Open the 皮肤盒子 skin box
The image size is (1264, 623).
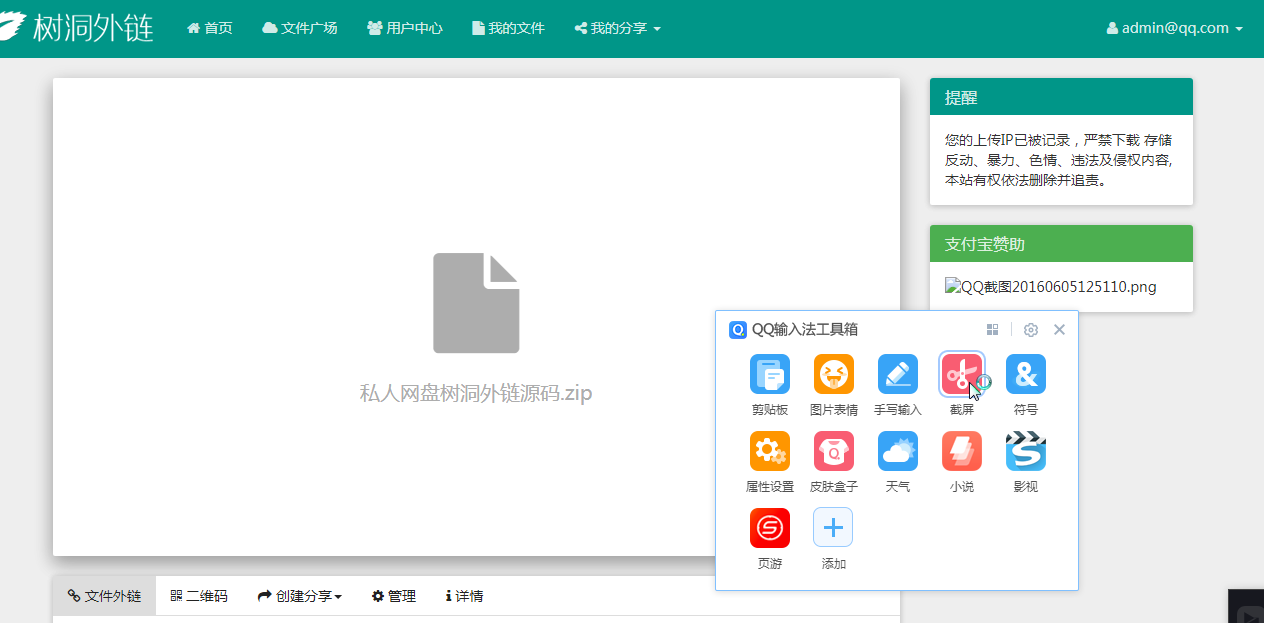click(833, 451)
